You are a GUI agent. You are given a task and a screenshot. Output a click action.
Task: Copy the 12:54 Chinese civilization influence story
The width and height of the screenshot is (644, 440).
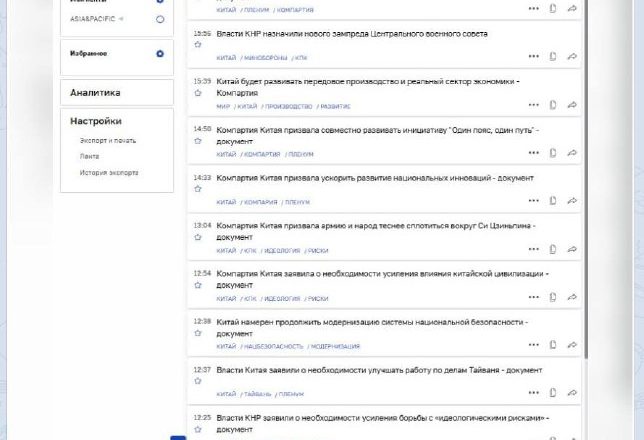click(x=553, y=297)
